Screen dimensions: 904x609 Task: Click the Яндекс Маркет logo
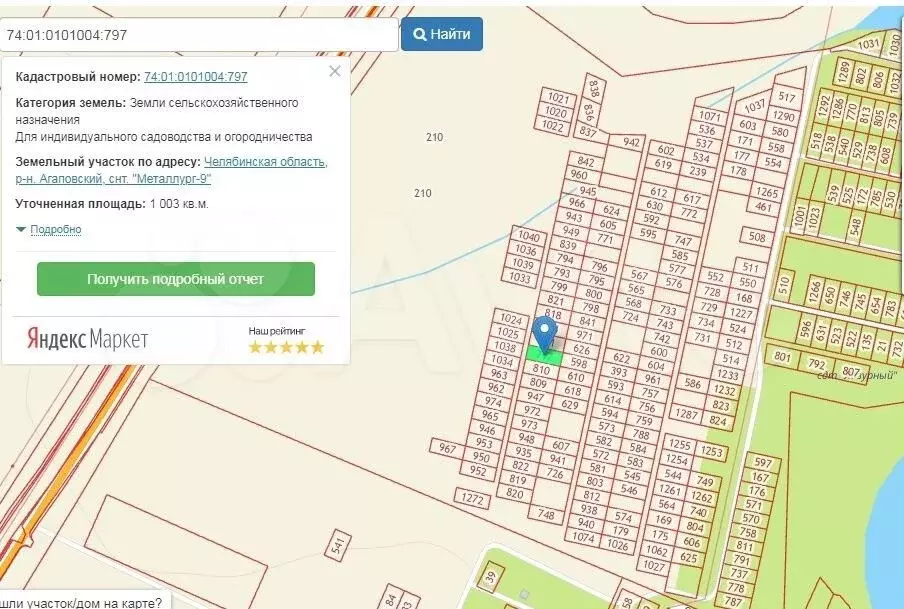(88, 338)
